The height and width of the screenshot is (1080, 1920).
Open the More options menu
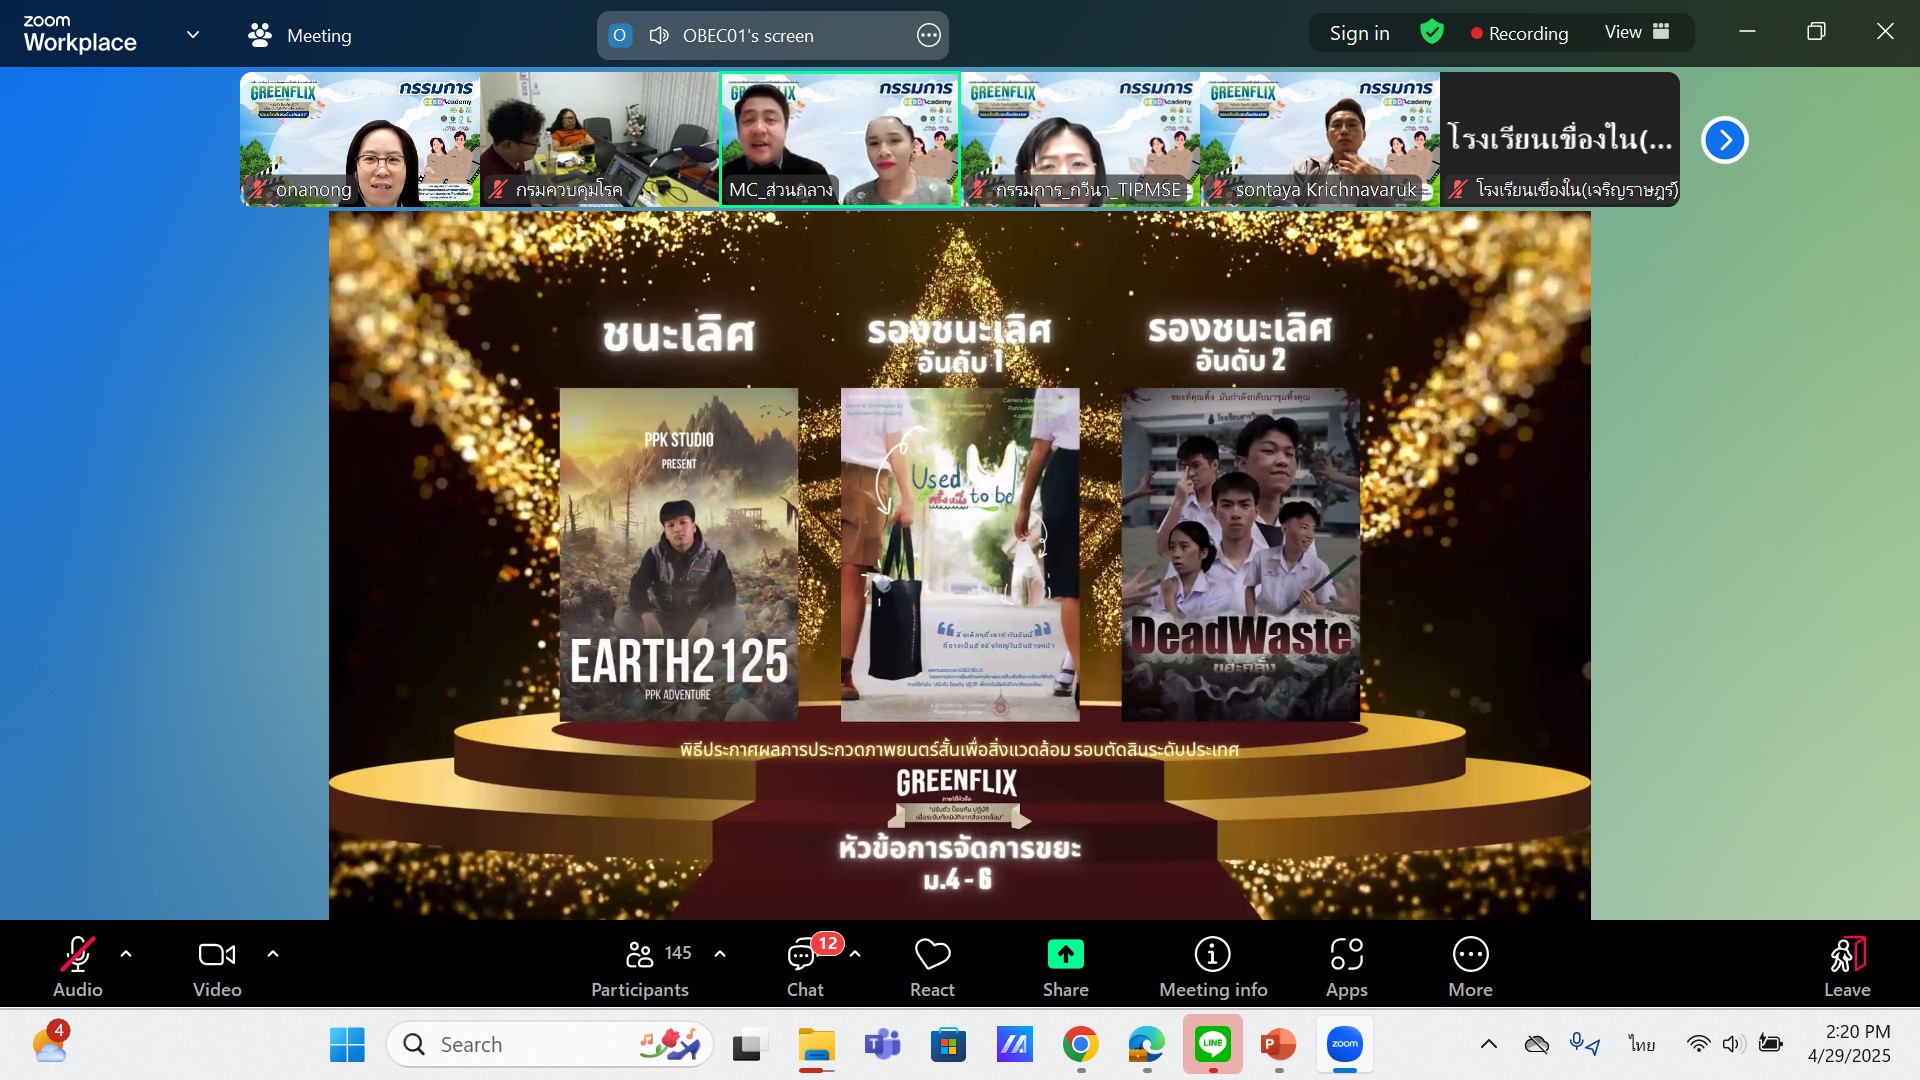click(1470, 967)
